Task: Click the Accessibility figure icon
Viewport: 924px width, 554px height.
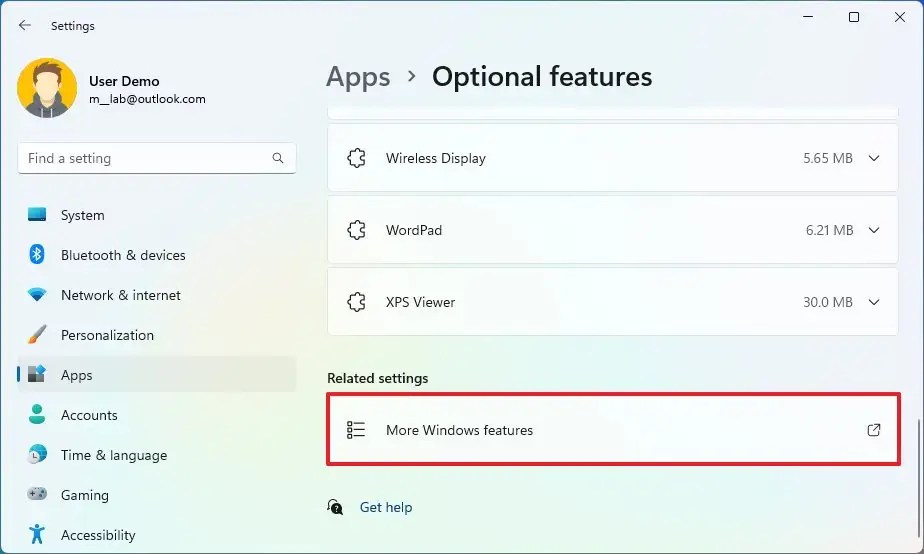Action: [37, 534]
